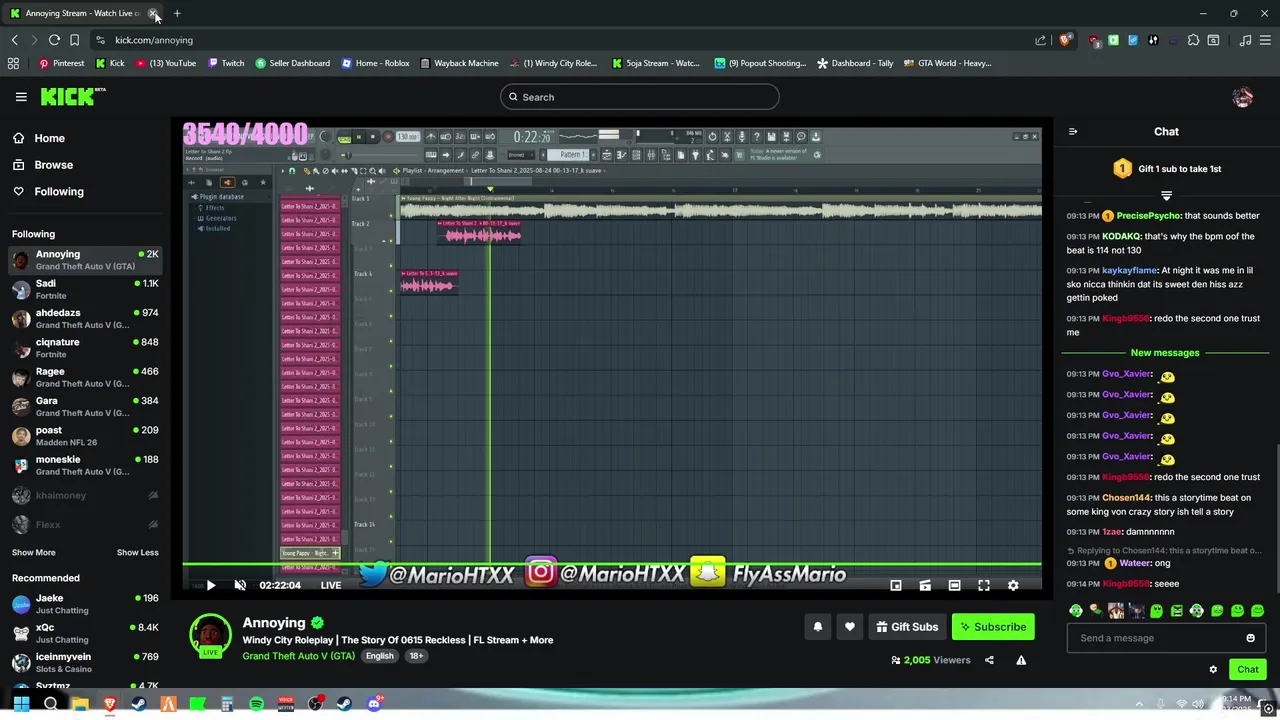
Task: Collapse followed channels with Show Less
Action: pyautogui.click(x=138, y=553)
